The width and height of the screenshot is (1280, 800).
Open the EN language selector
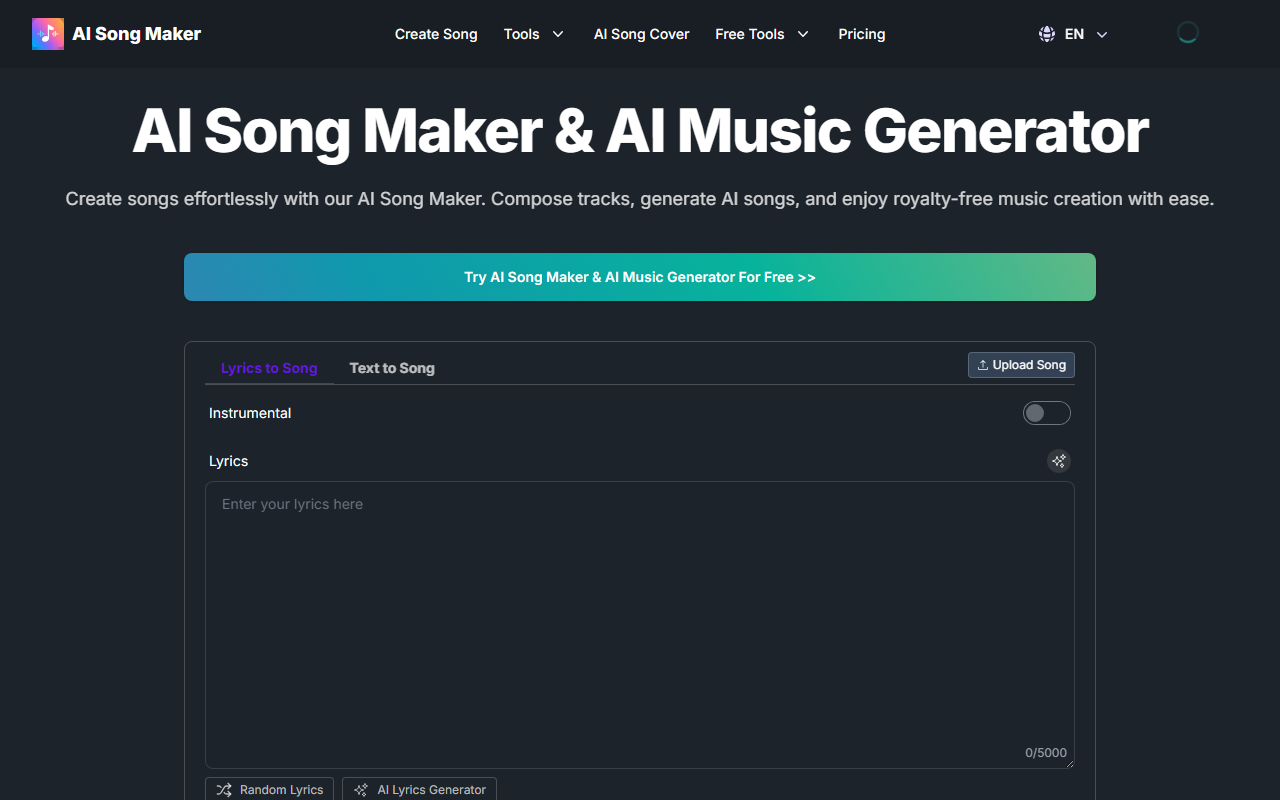coord(1073,34)
